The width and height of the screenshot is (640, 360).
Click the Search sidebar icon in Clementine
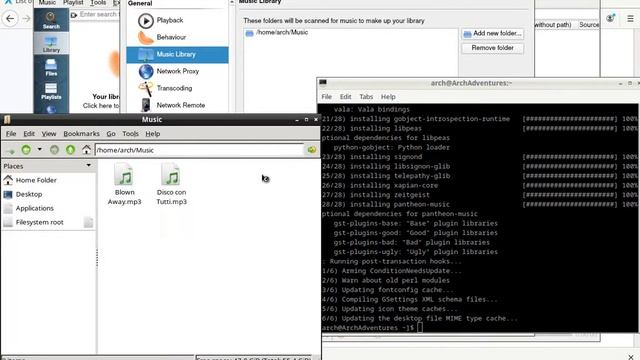51,20
